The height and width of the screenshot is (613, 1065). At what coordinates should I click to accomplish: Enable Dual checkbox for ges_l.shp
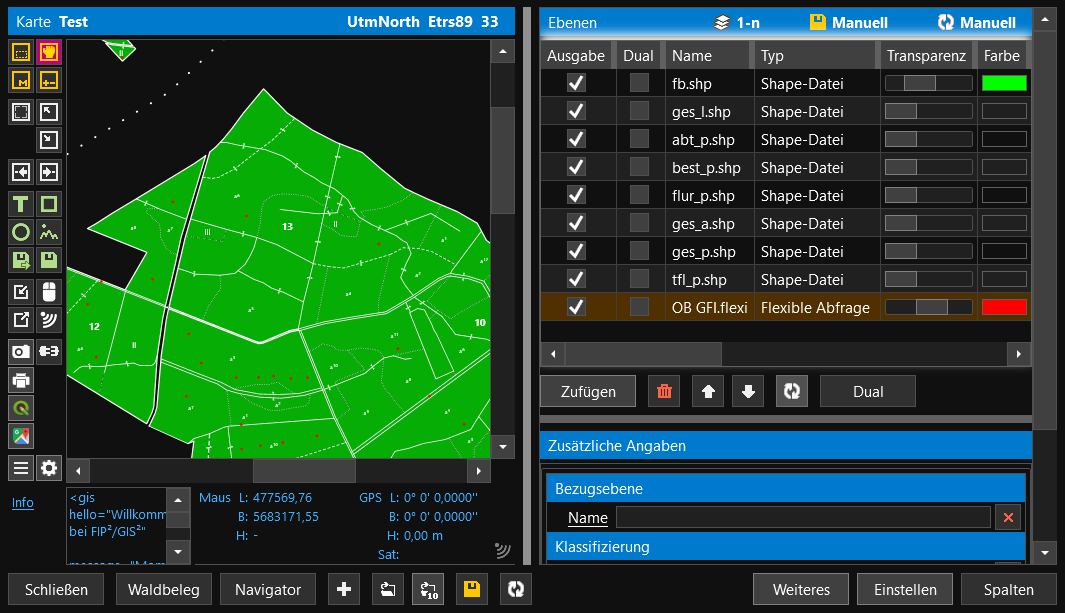coord(638,112)
